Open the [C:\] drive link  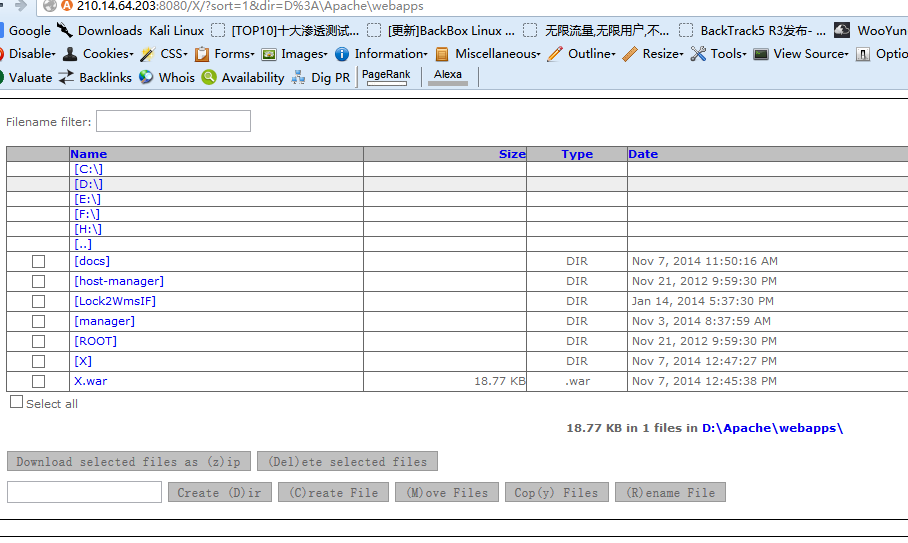(88, 169)
